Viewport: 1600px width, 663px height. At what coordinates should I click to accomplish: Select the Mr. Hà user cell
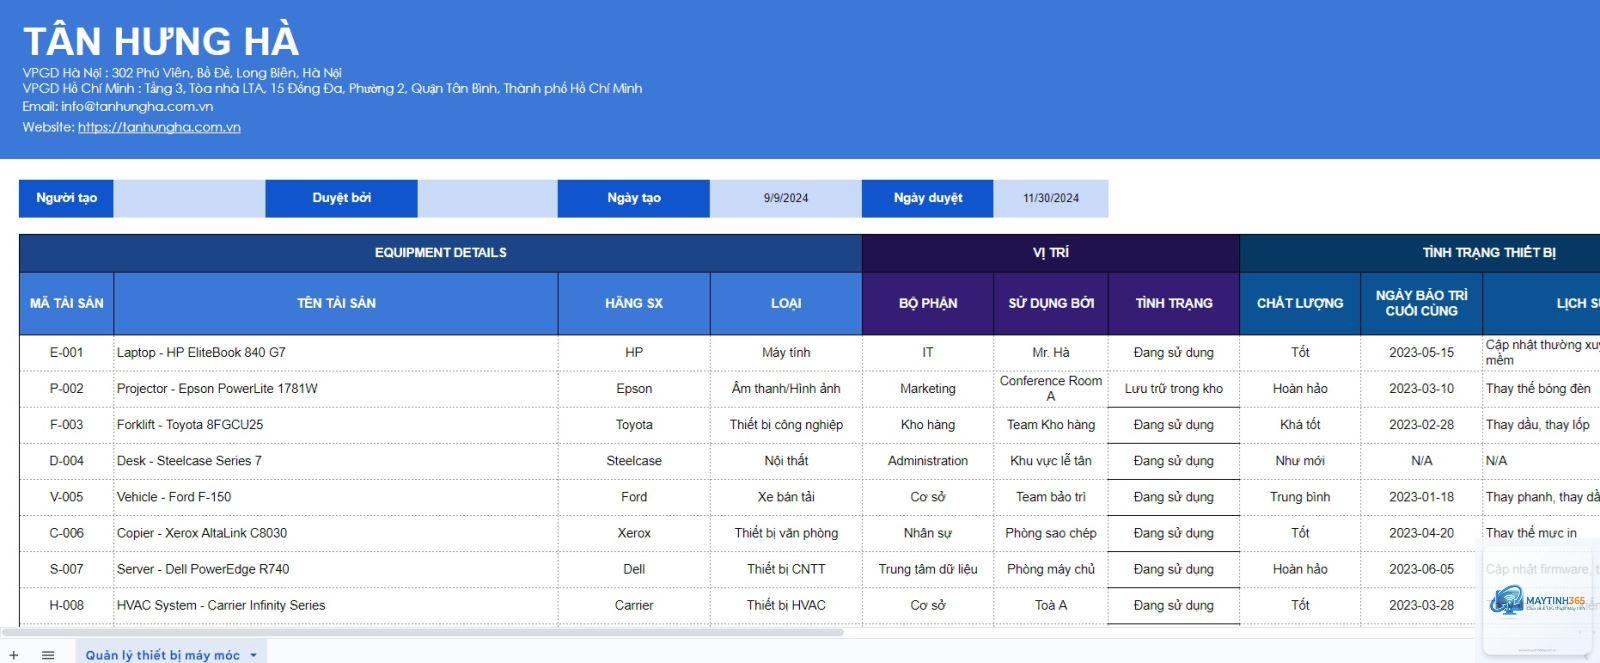[1051, 353]
